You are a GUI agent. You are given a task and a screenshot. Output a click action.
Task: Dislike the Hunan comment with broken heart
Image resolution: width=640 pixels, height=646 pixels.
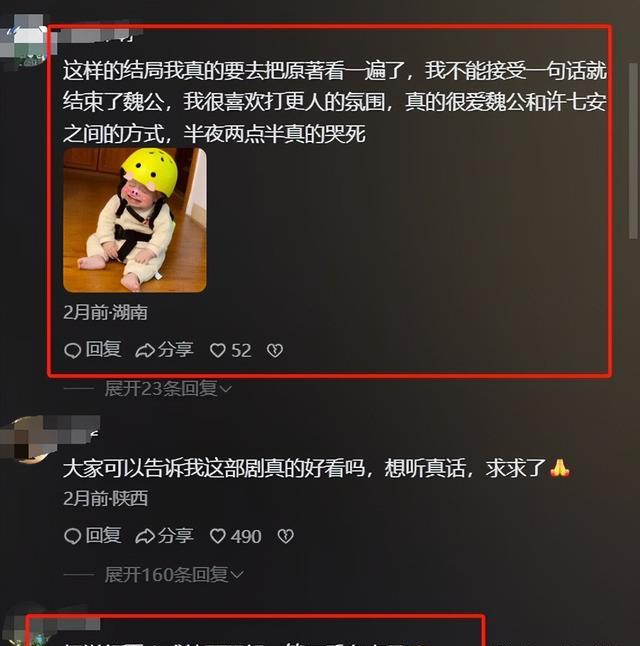coord(275,351)
